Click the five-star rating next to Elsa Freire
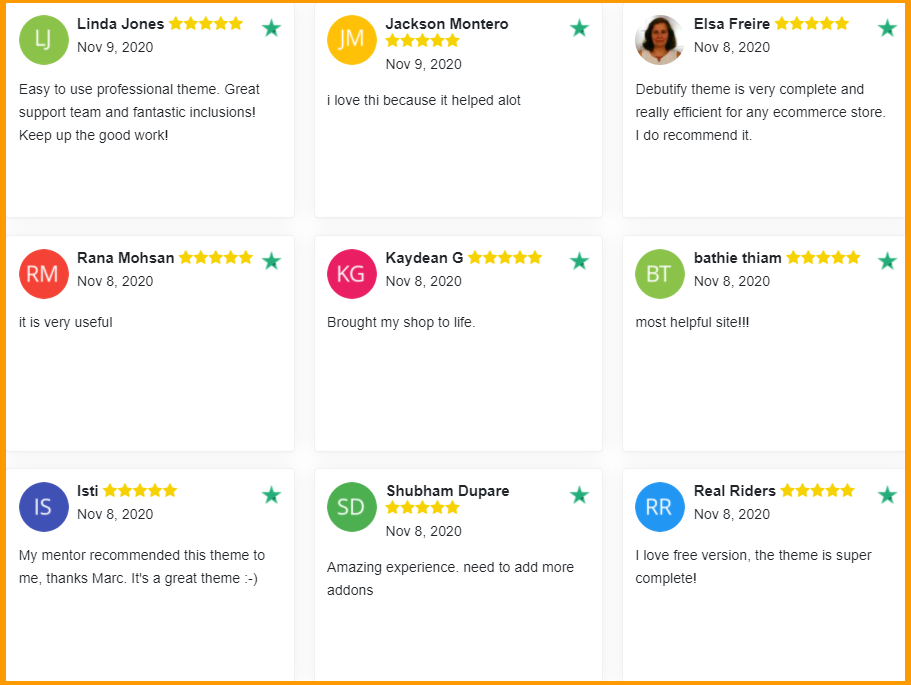 pyautogui.click(x=811, y=24)
